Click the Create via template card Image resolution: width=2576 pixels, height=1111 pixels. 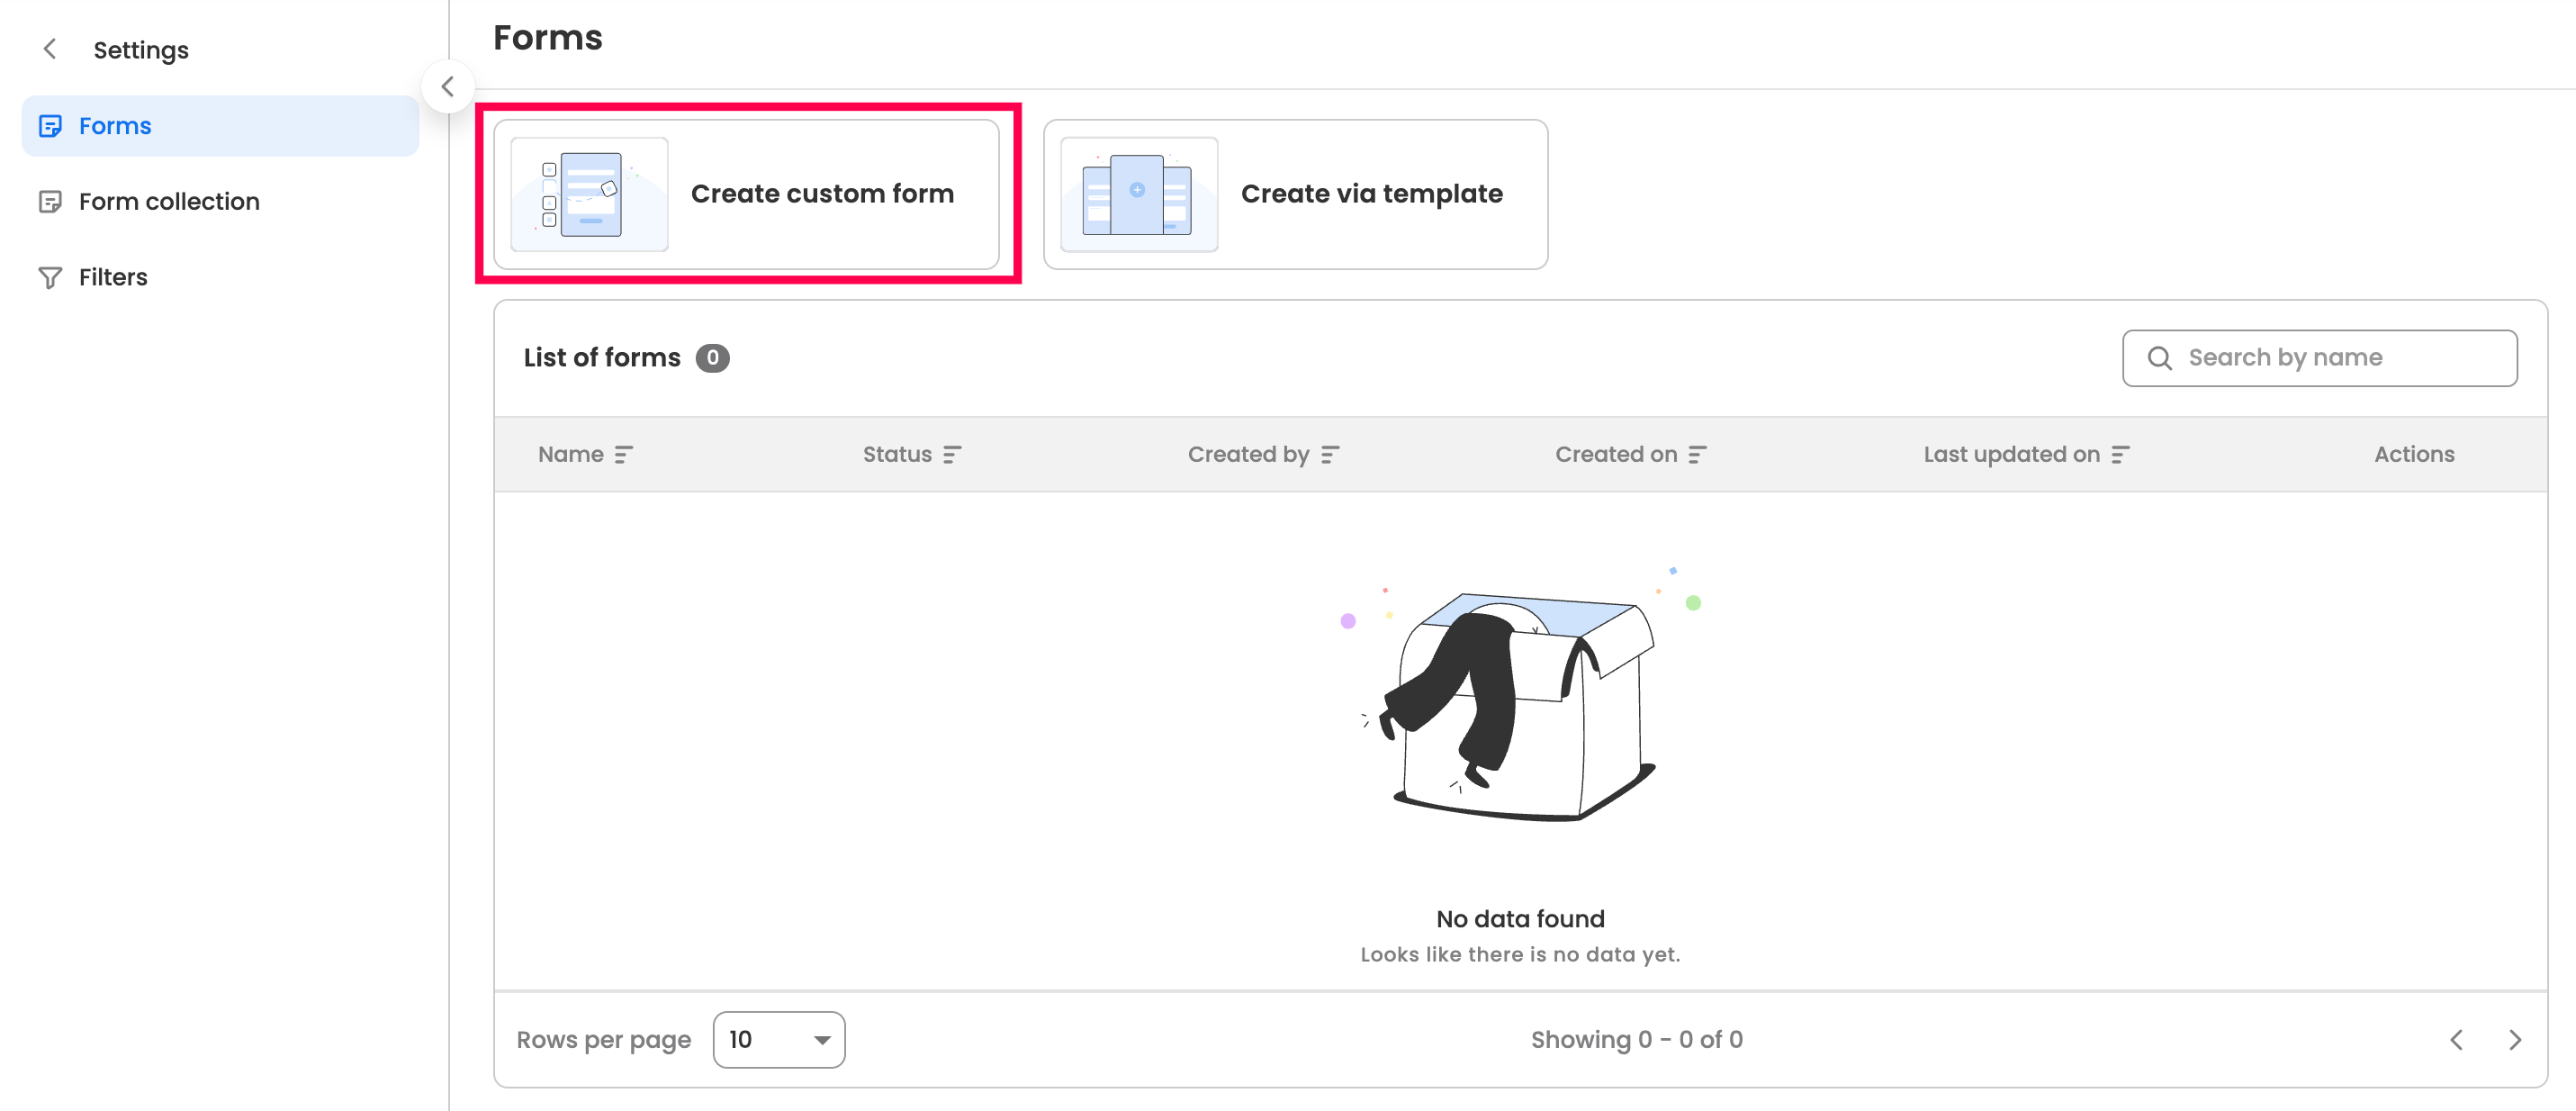click(x=1370, y=194)
